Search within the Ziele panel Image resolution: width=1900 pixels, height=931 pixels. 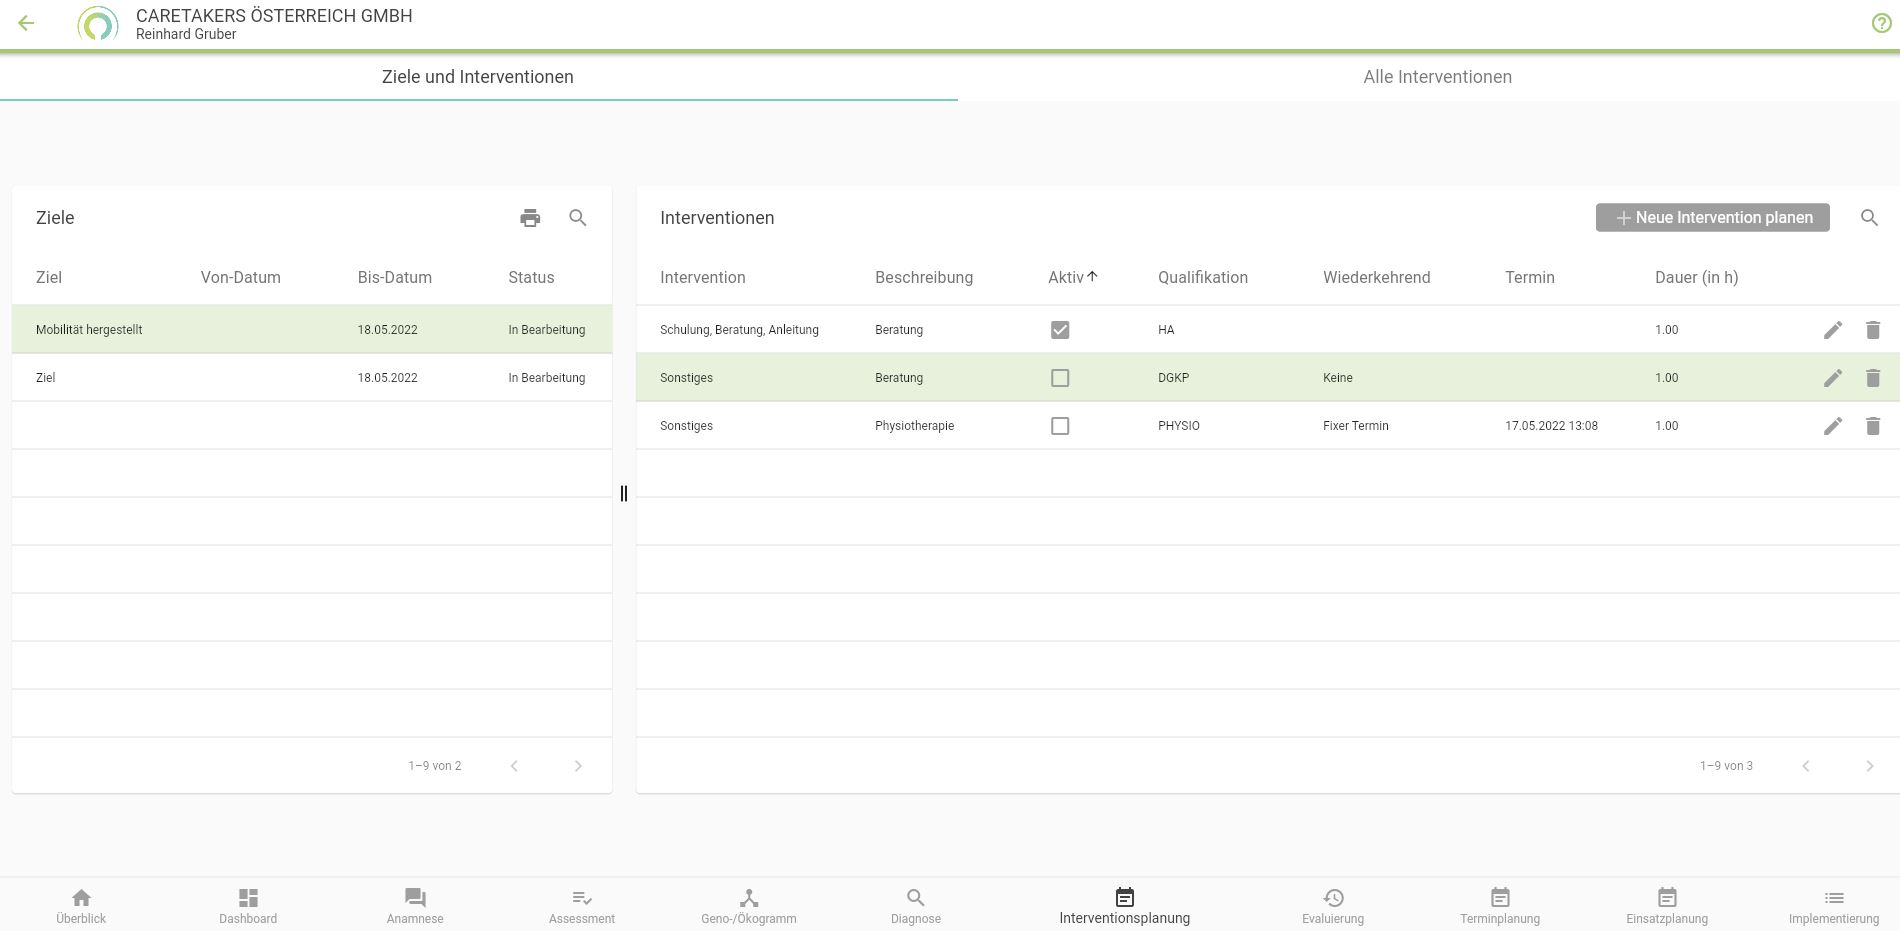tap(578, 218)
